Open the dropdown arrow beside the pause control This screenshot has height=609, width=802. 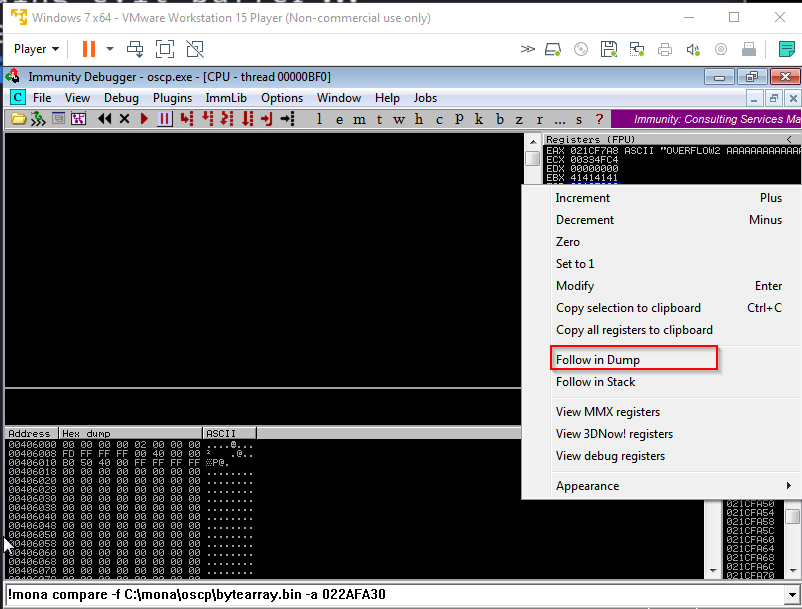pos(109,48)
